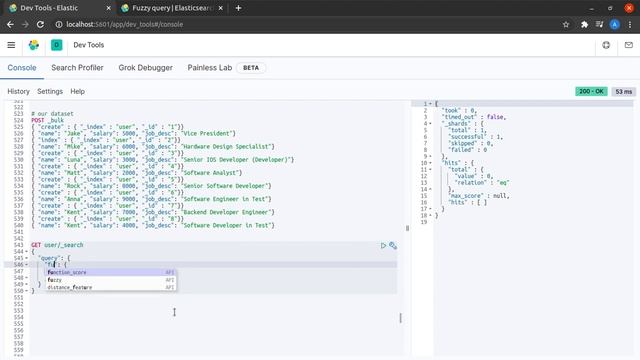This screenshot has width=640, height=360.
Task: Click the "max_score" : null response line
Action: [x=479, y=196]
